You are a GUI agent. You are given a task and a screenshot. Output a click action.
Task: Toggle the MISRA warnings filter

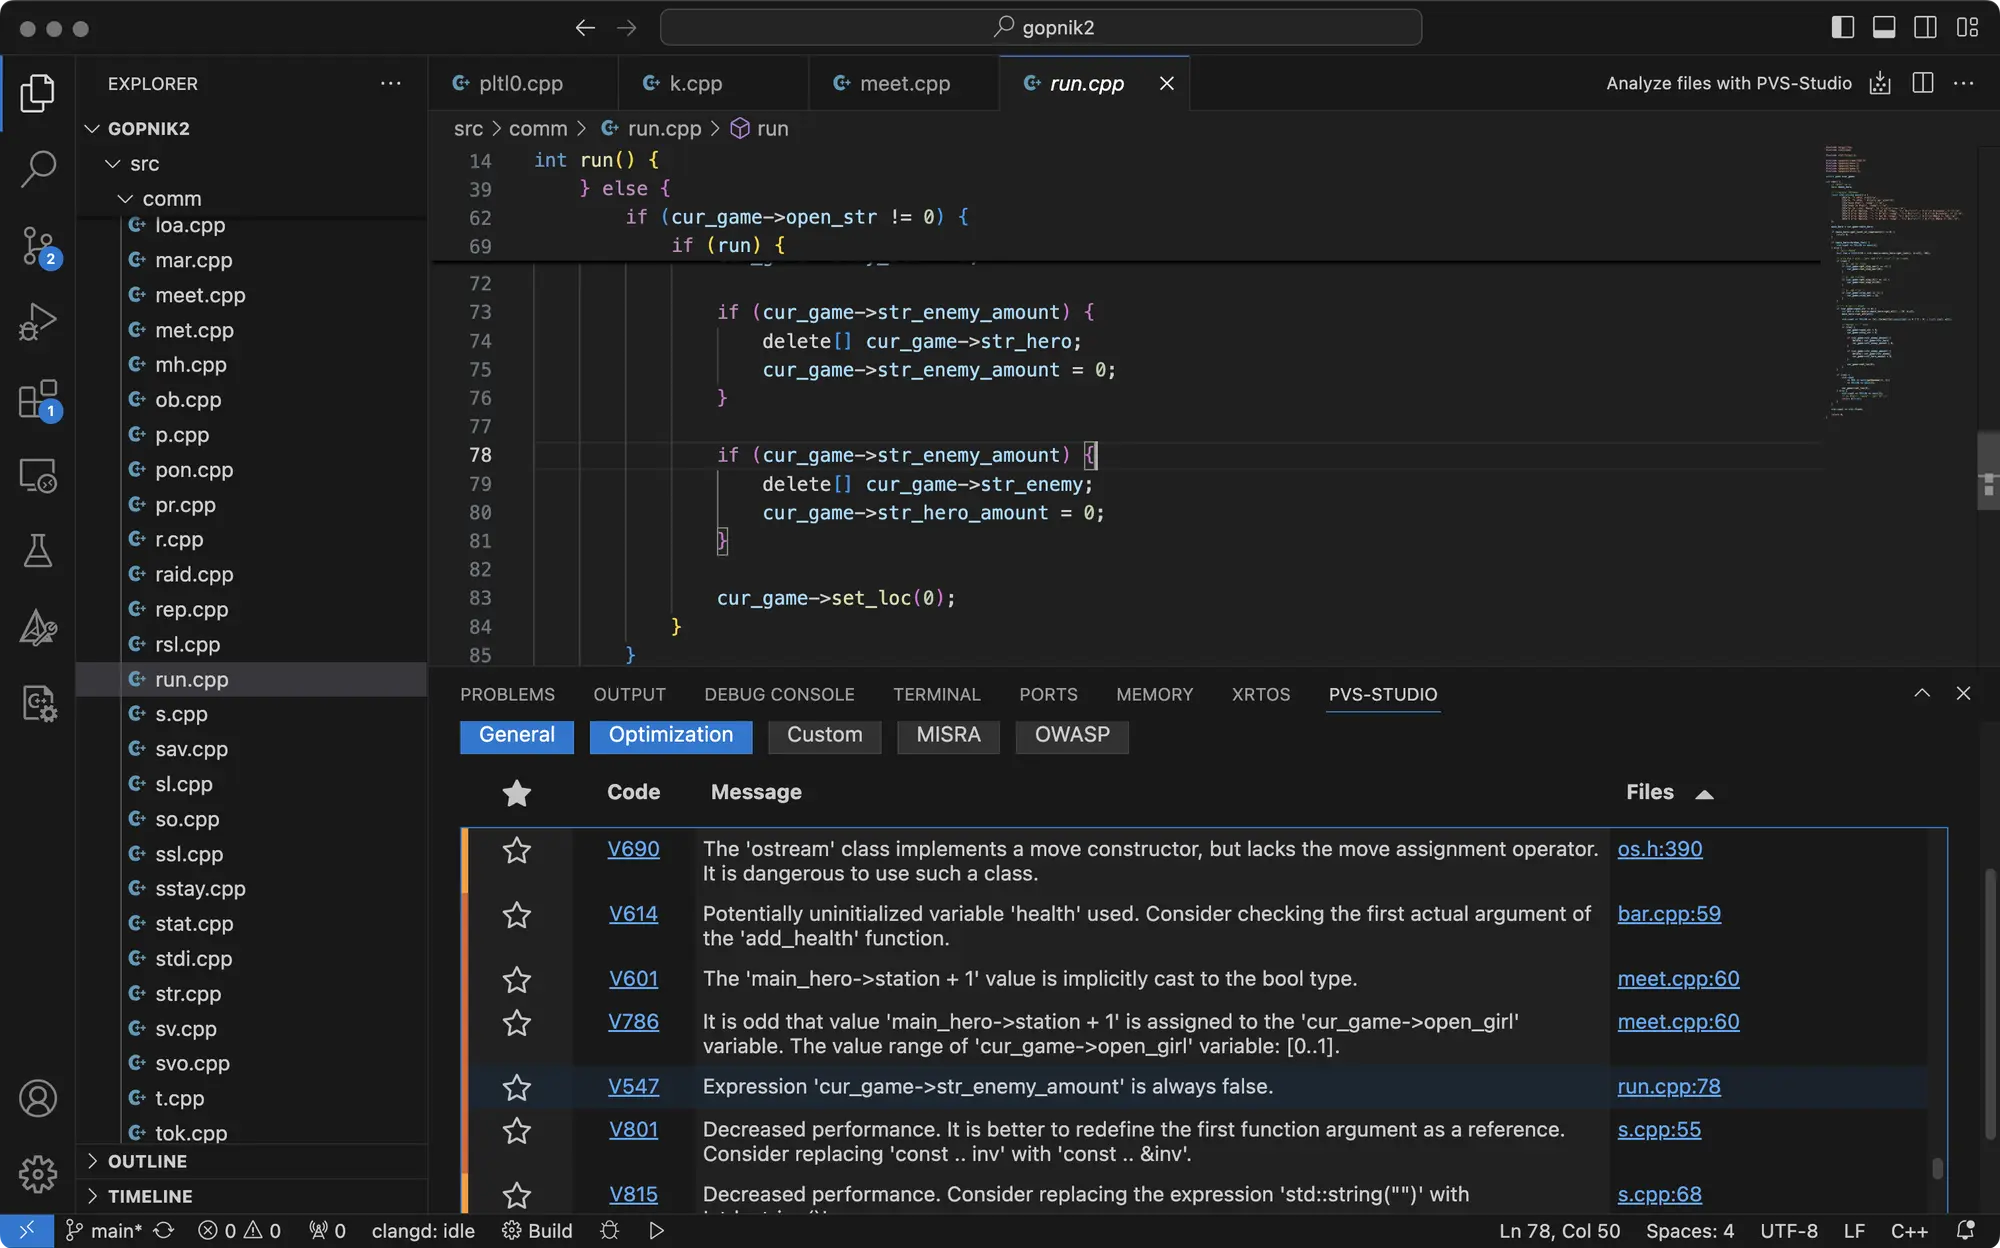948,735
